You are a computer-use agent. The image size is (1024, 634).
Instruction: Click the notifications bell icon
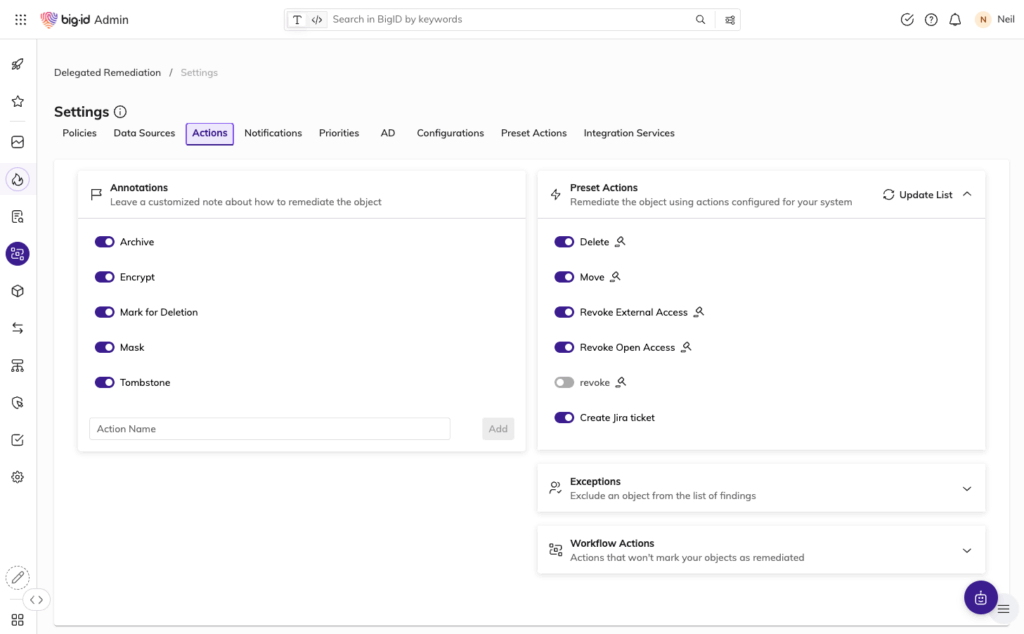click(x=955, y=20)
